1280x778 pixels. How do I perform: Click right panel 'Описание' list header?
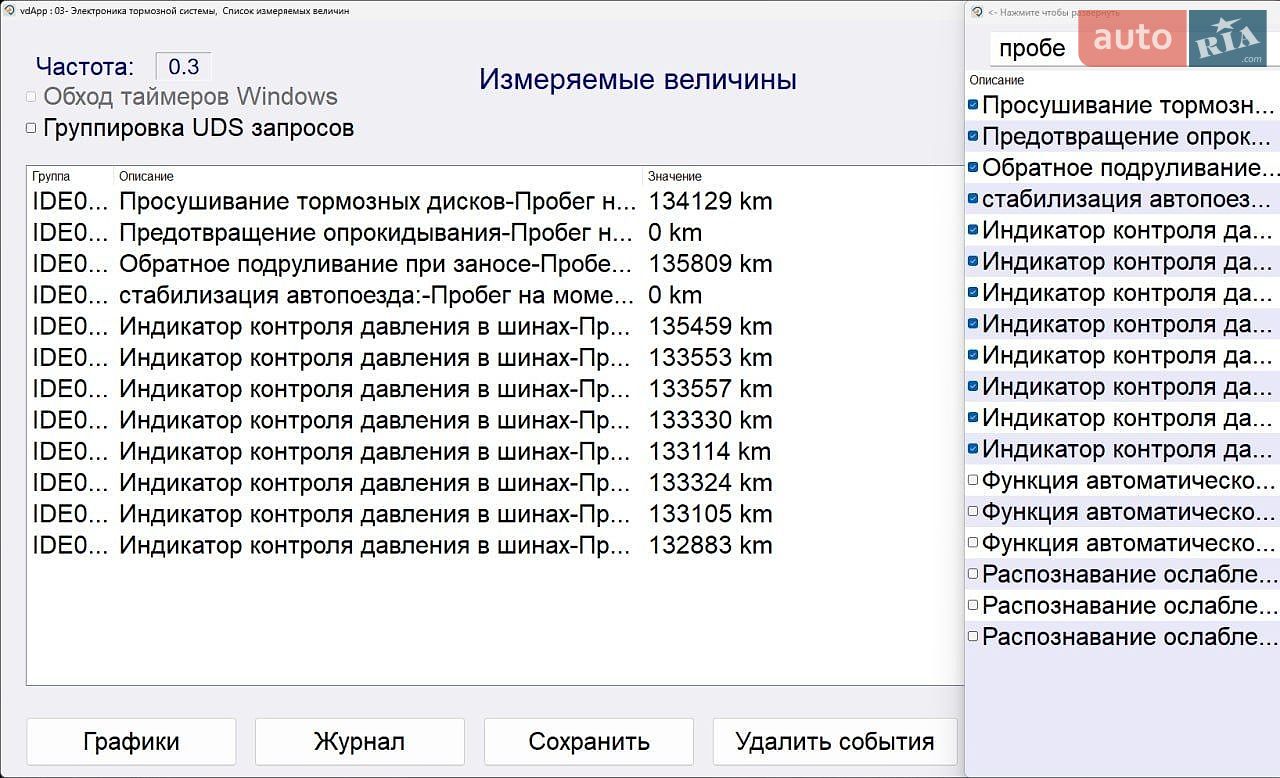click(x=1121, y=80)
